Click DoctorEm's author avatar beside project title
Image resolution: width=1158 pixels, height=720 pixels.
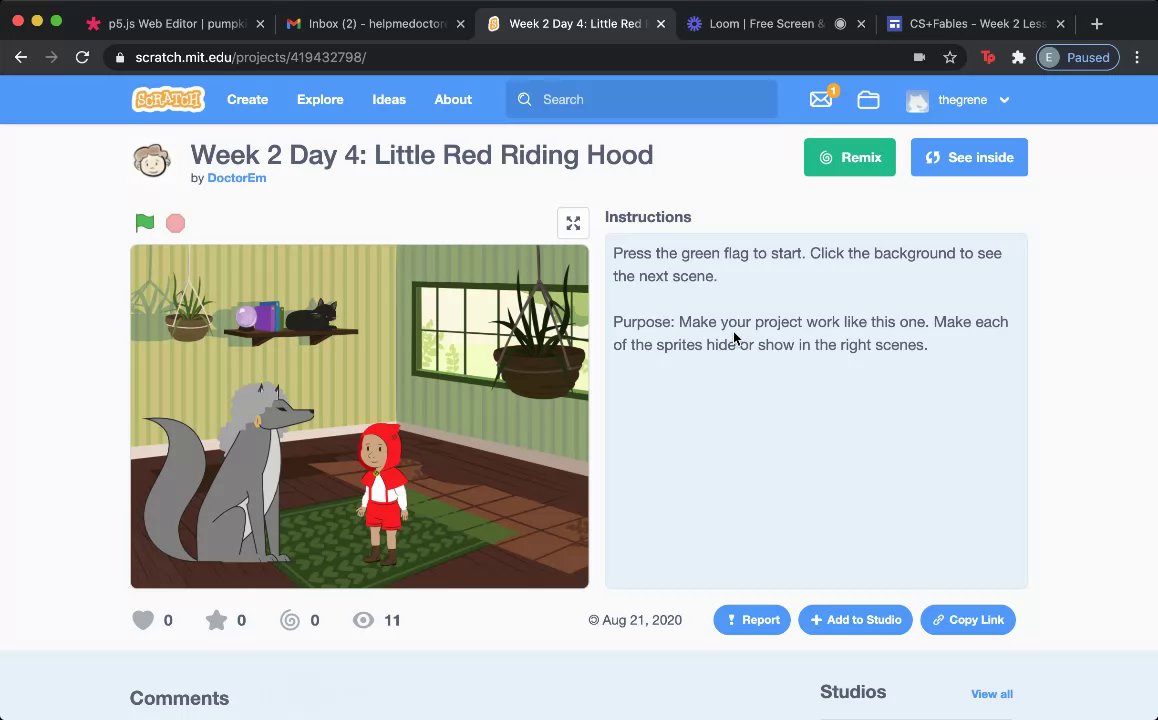pos(152,160)
